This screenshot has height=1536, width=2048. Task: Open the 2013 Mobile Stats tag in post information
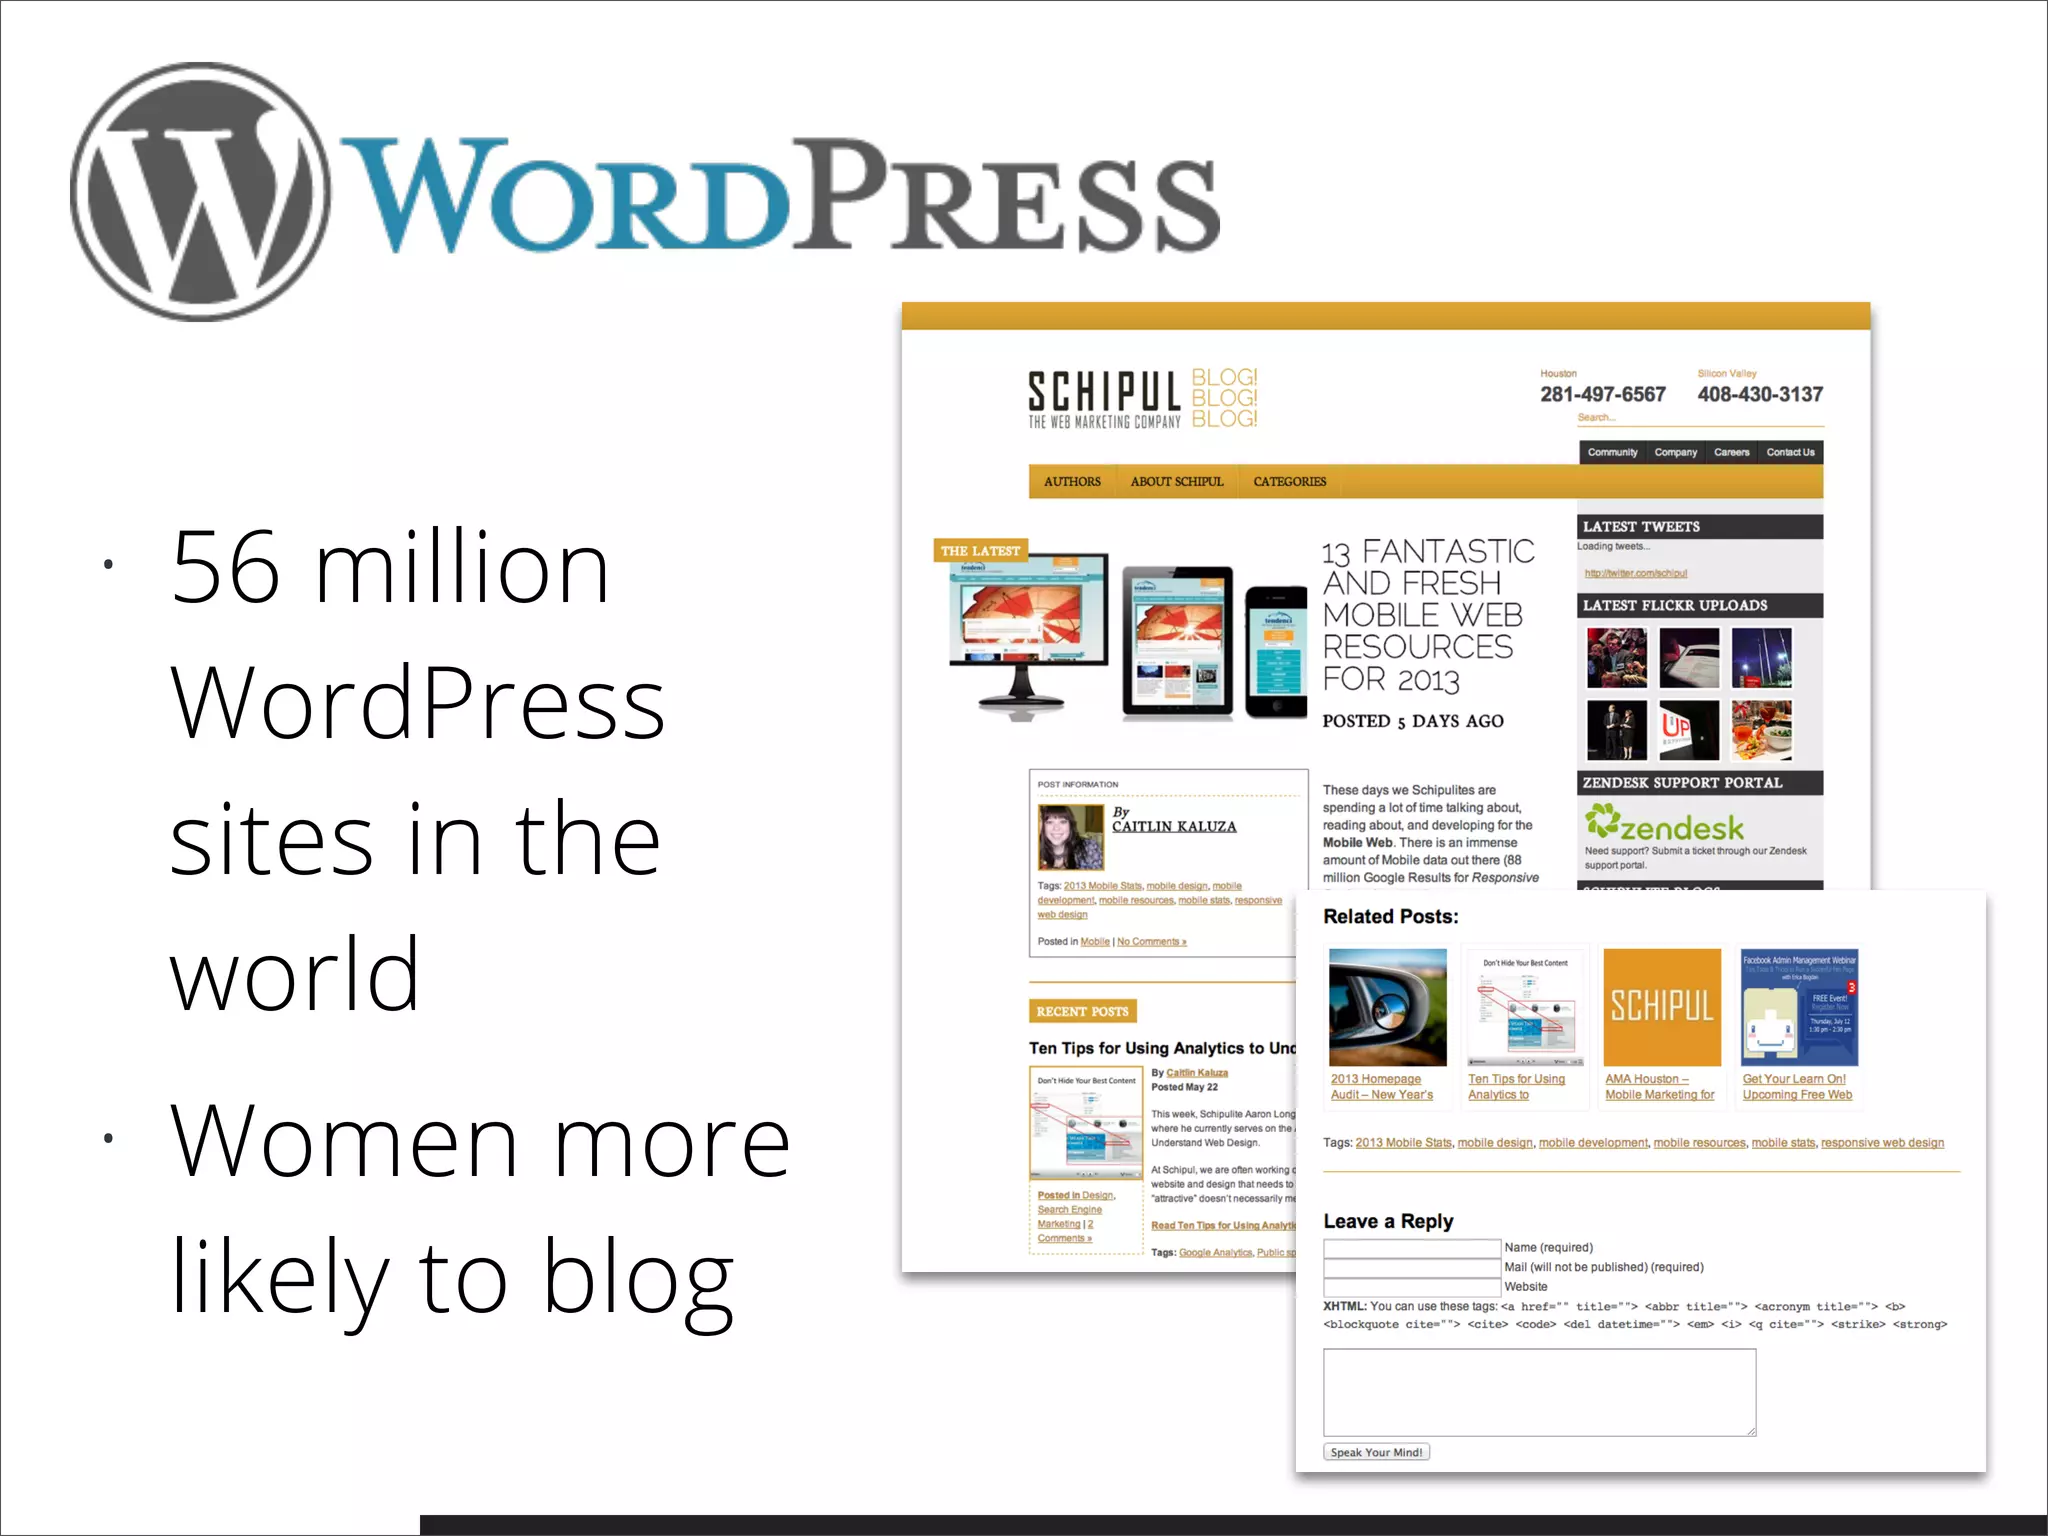point(1102,886)
